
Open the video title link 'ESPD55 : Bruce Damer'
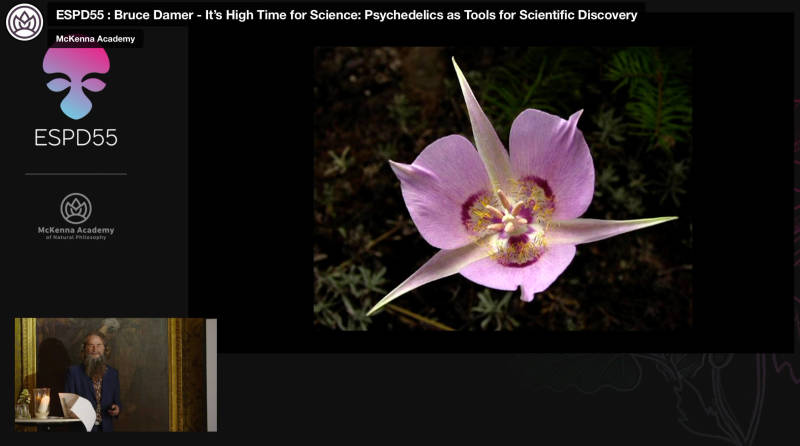(x=346, y=15)
